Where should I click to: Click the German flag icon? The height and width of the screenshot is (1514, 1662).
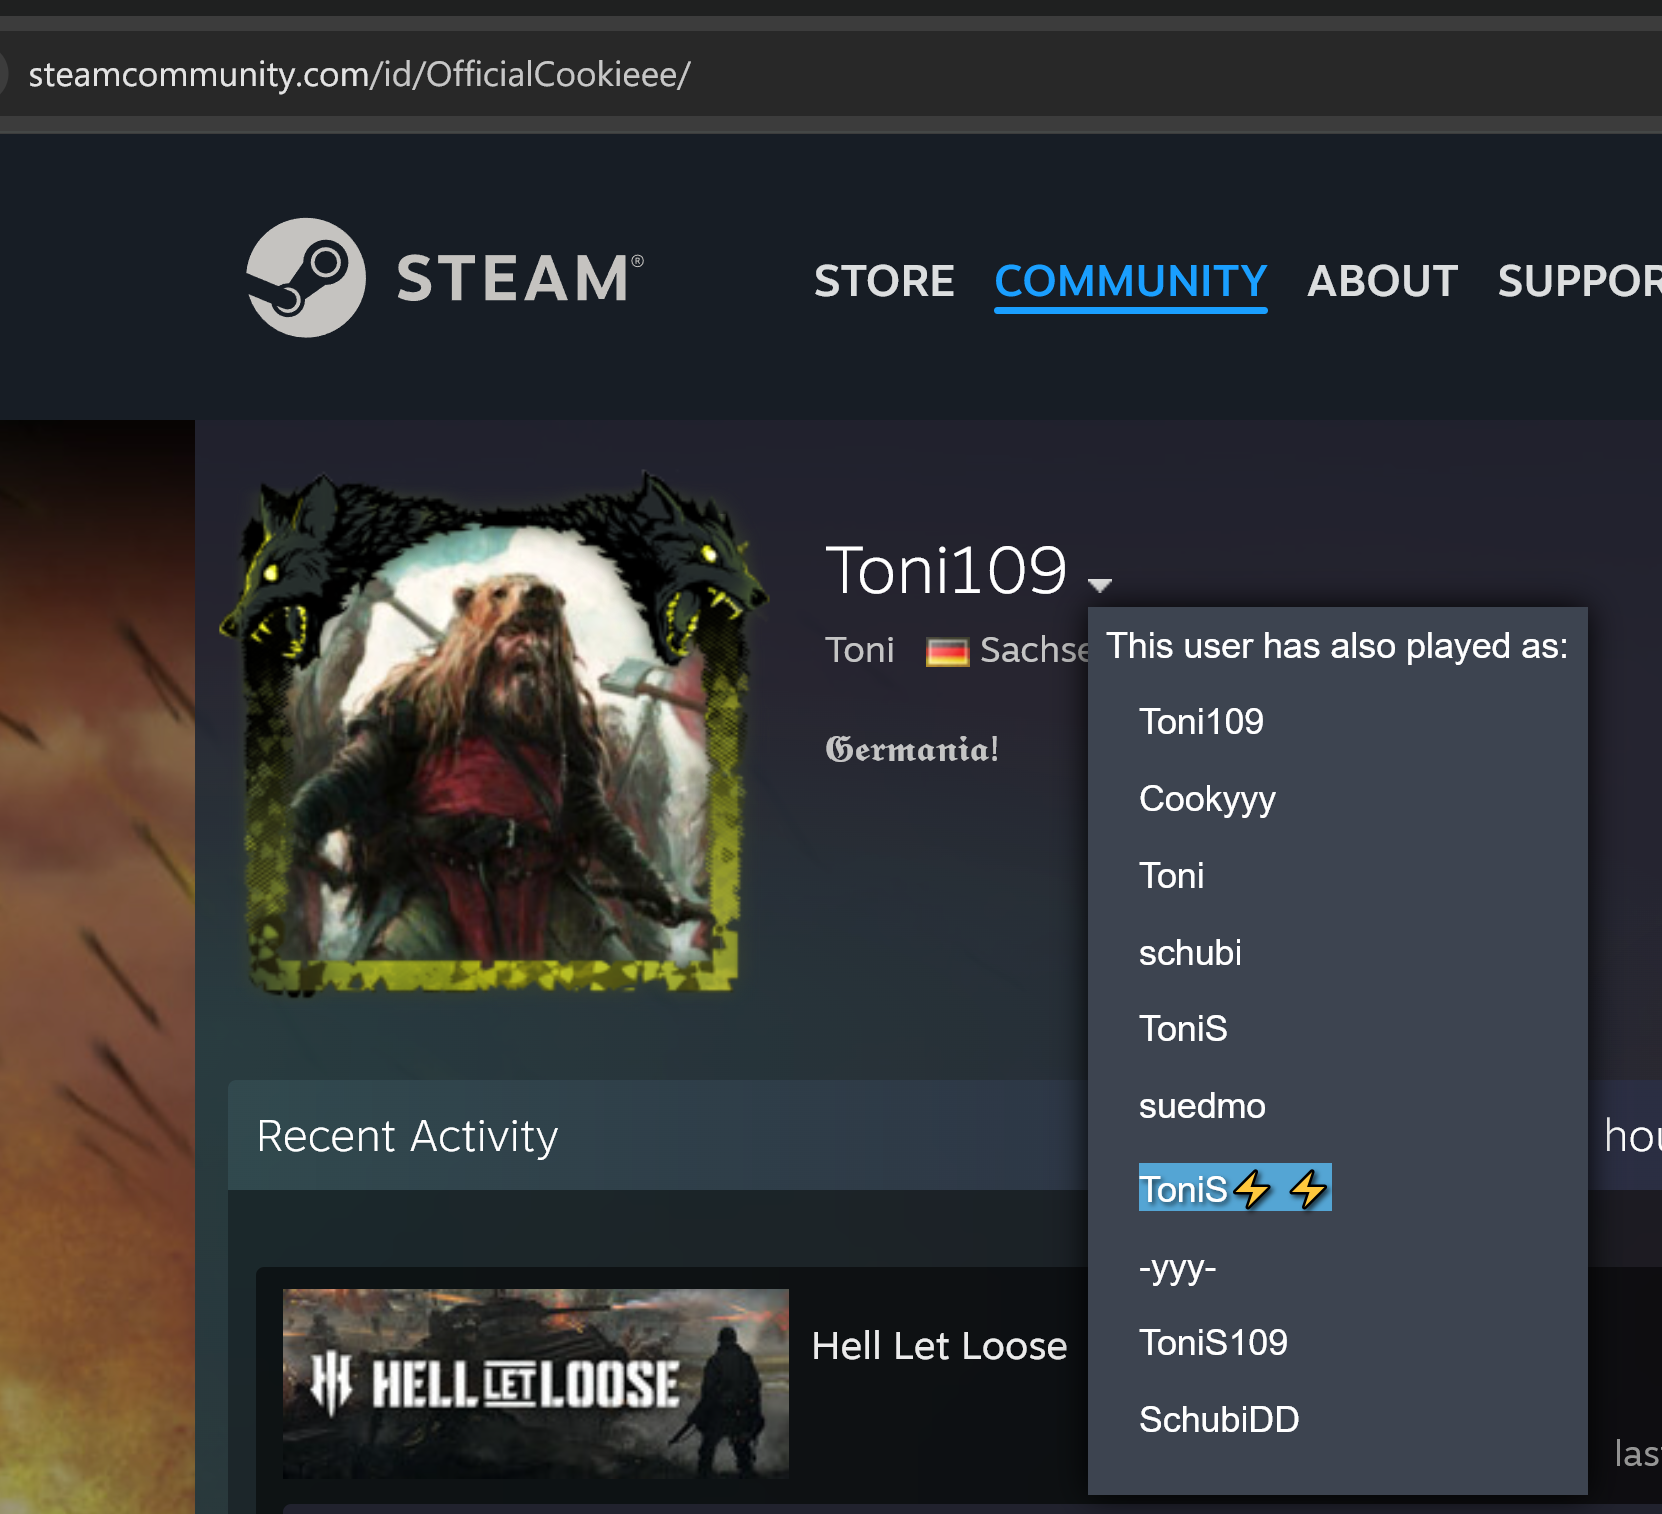click(946, 652)
